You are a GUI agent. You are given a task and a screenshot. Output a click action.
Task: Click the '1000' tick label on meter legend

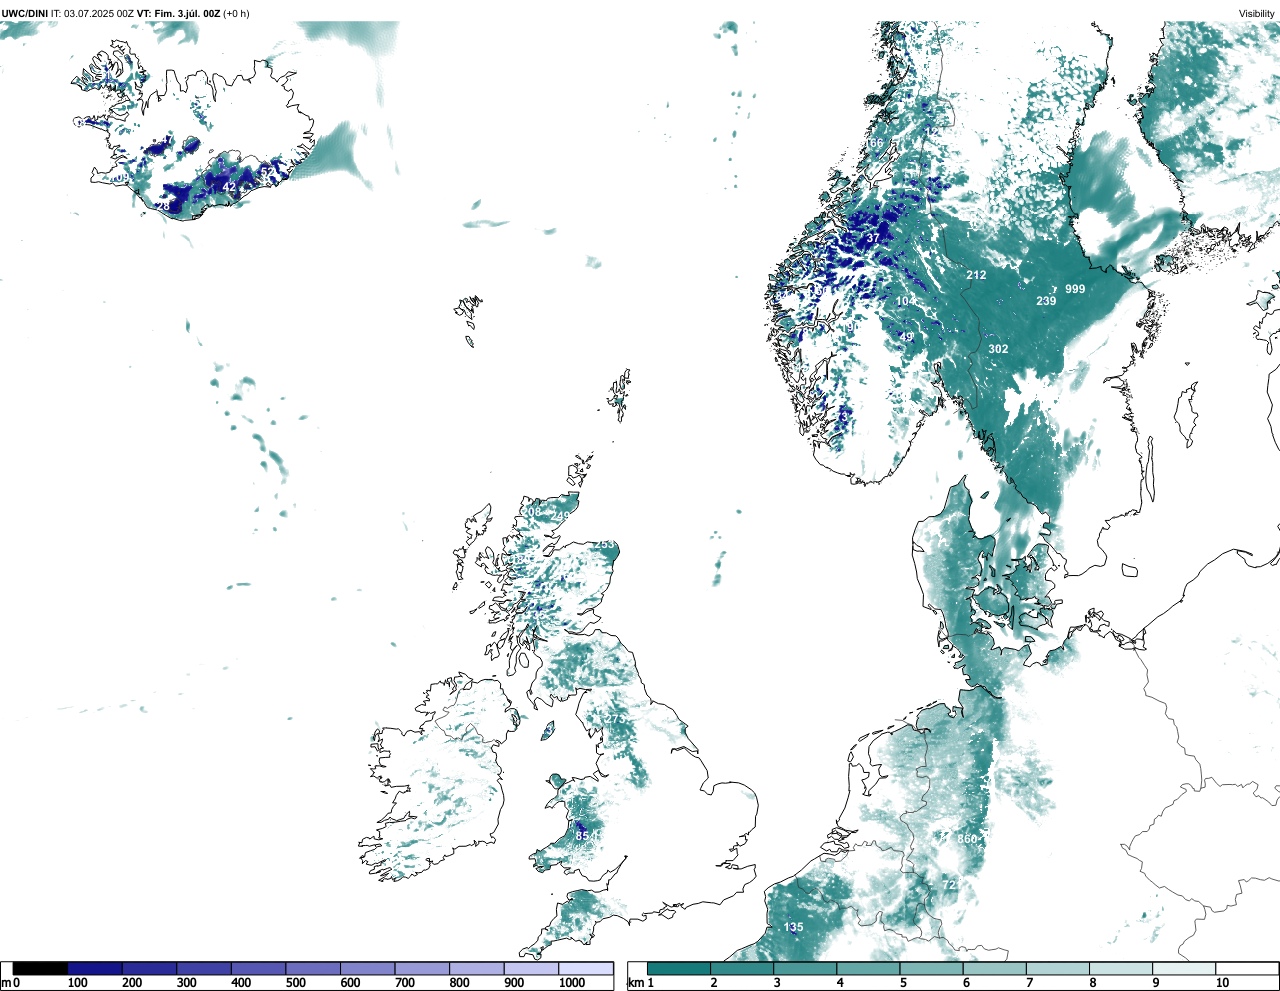coord(571,983)
